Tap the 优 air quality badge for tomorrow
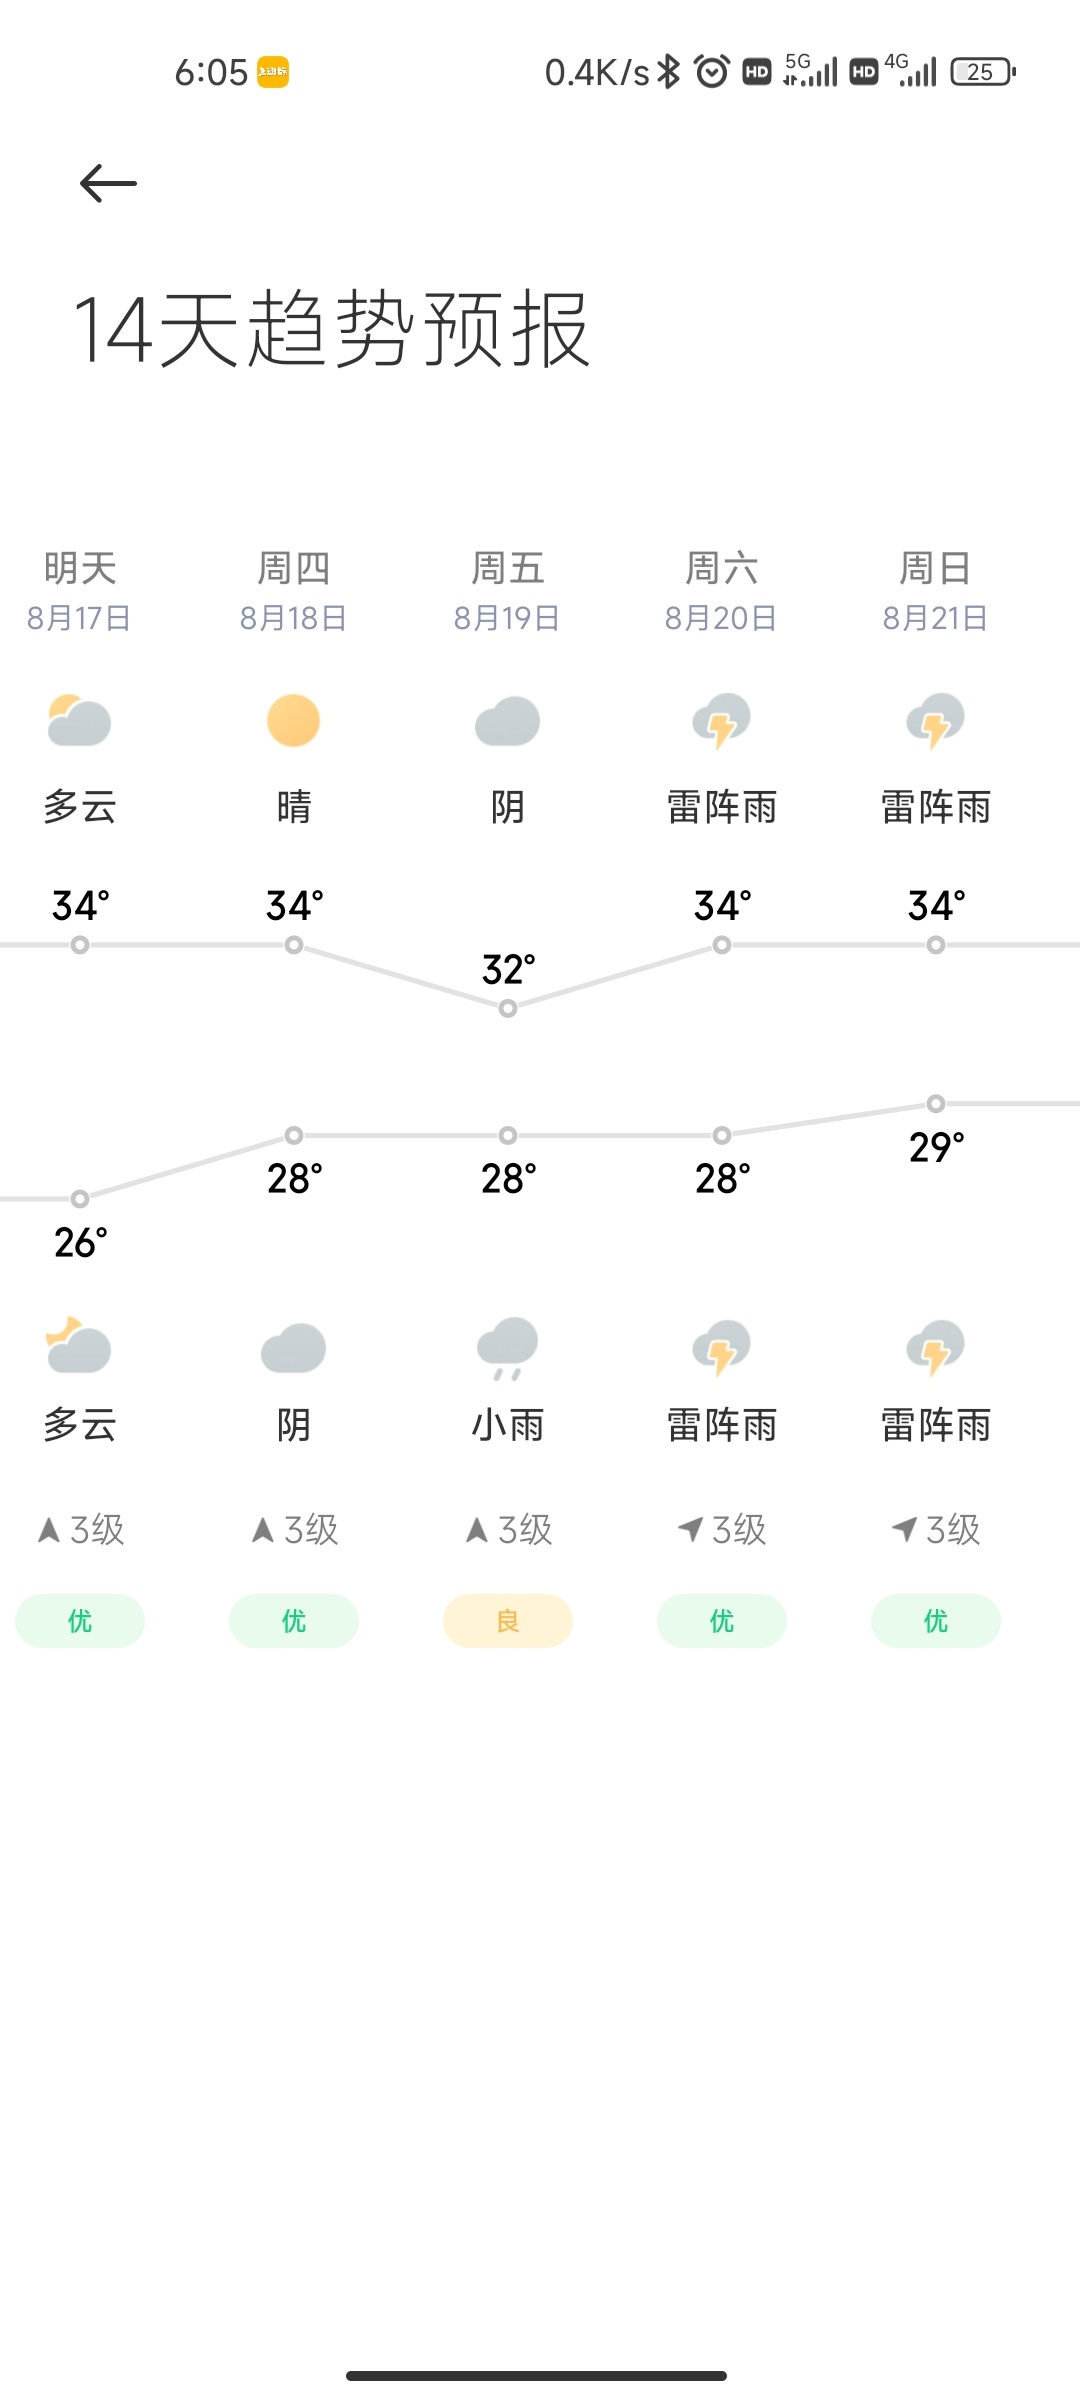This screenshot has height=2400, width=1080. (79, 1621)
